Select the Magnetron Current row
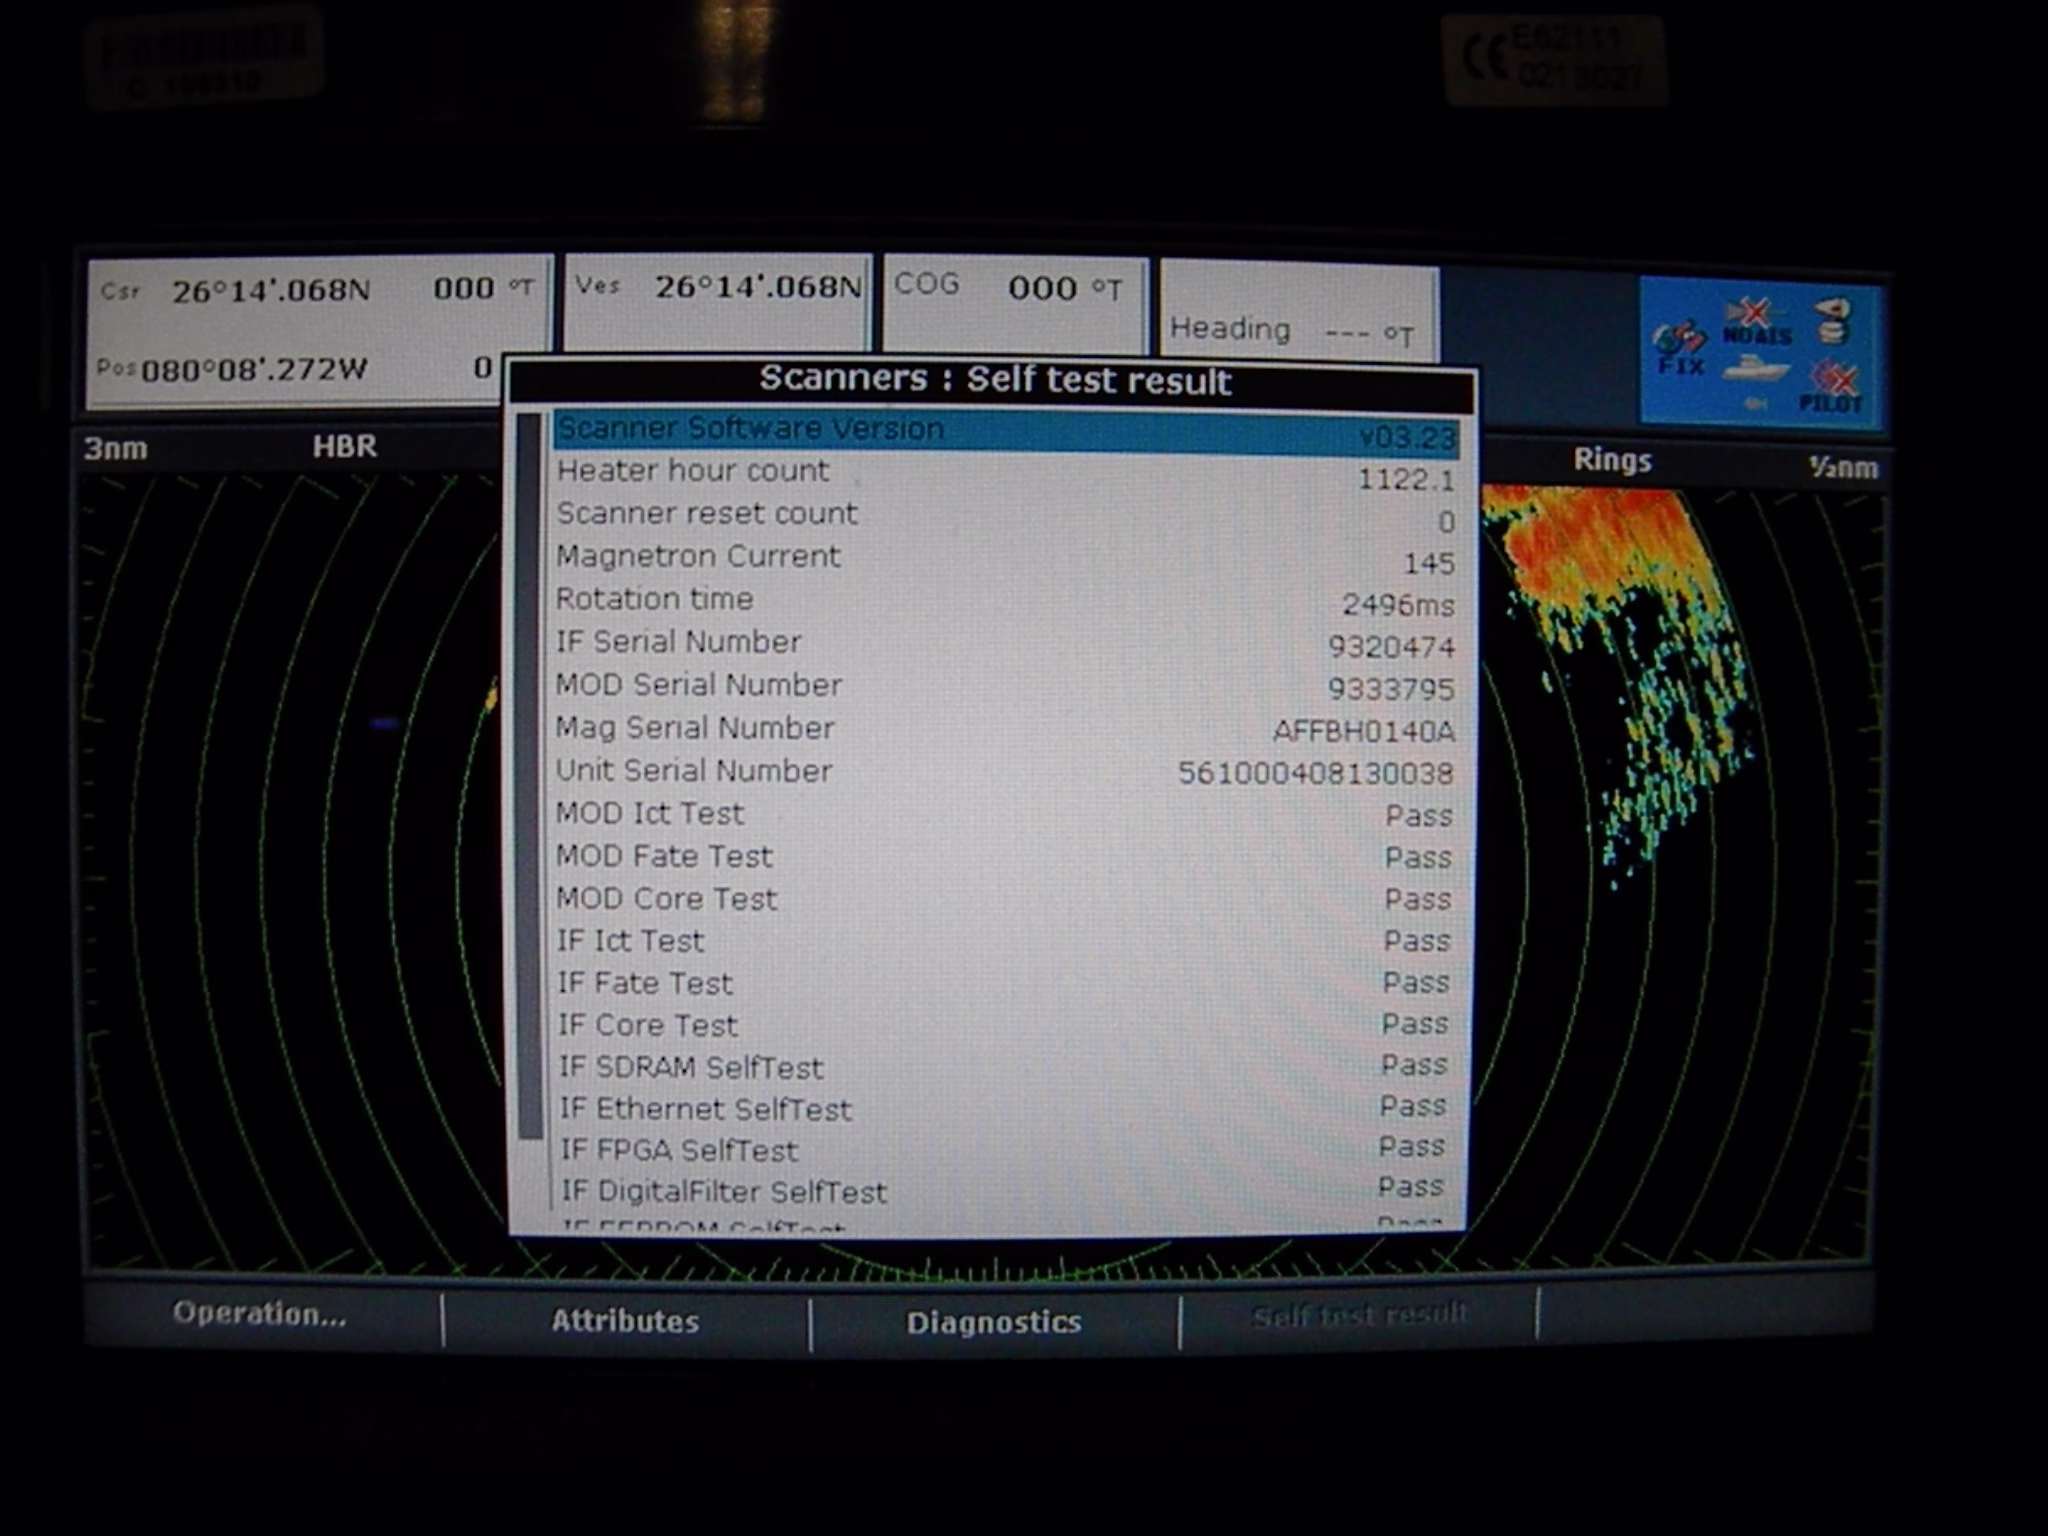 pos(1005,558)
